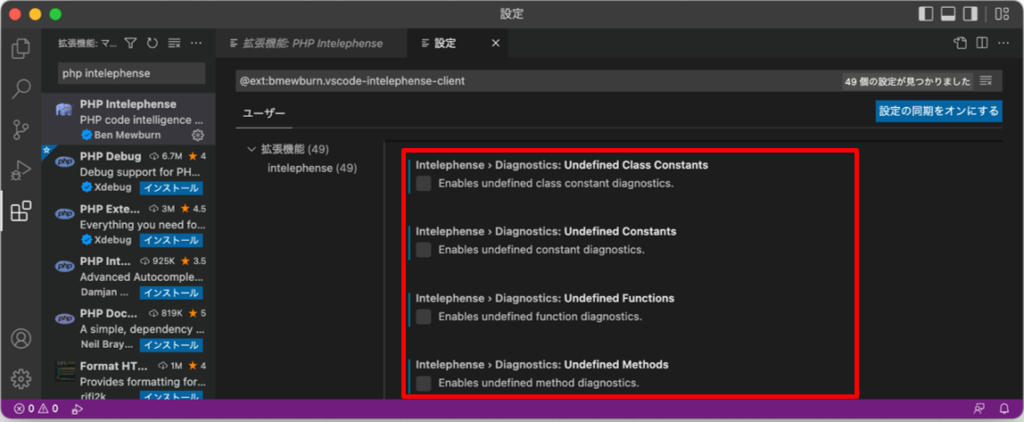This screenshot has width=1024, height=422.
Task: Refresh the extensions list
Action: tap(152, 43)
